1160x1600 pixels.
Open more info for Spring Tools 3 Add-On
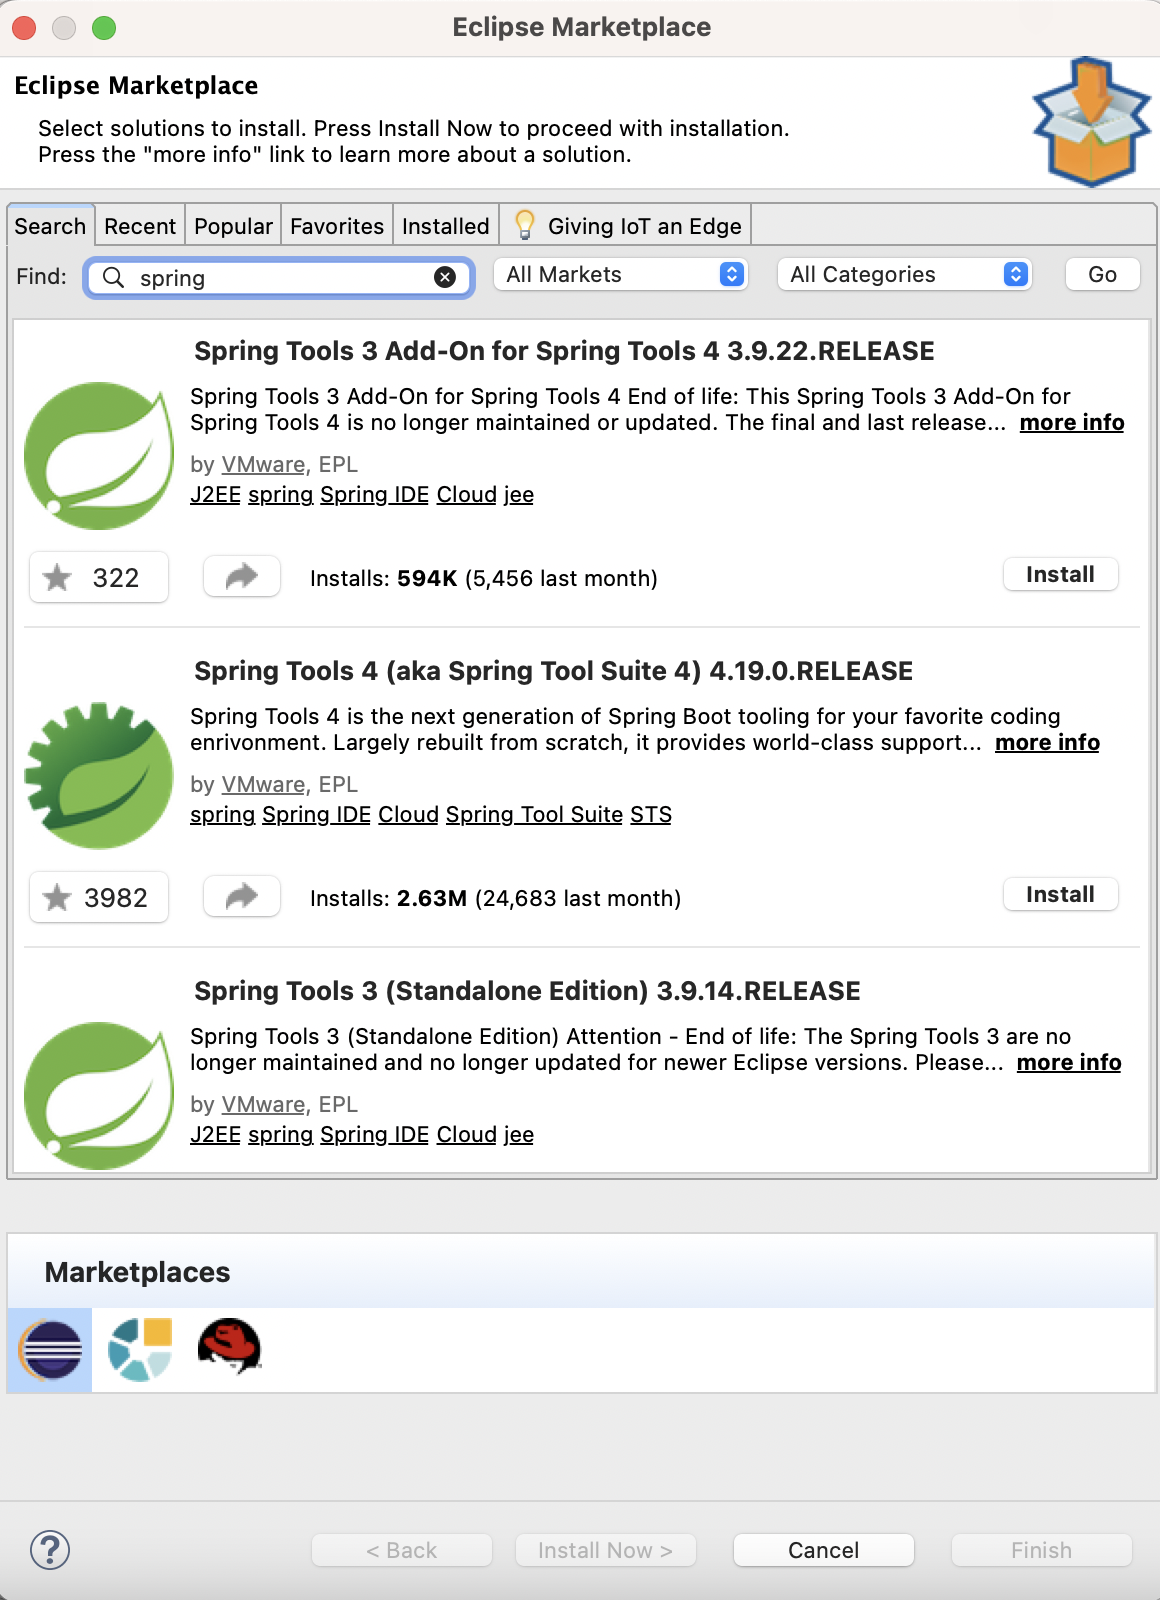tap(1072, 422)
